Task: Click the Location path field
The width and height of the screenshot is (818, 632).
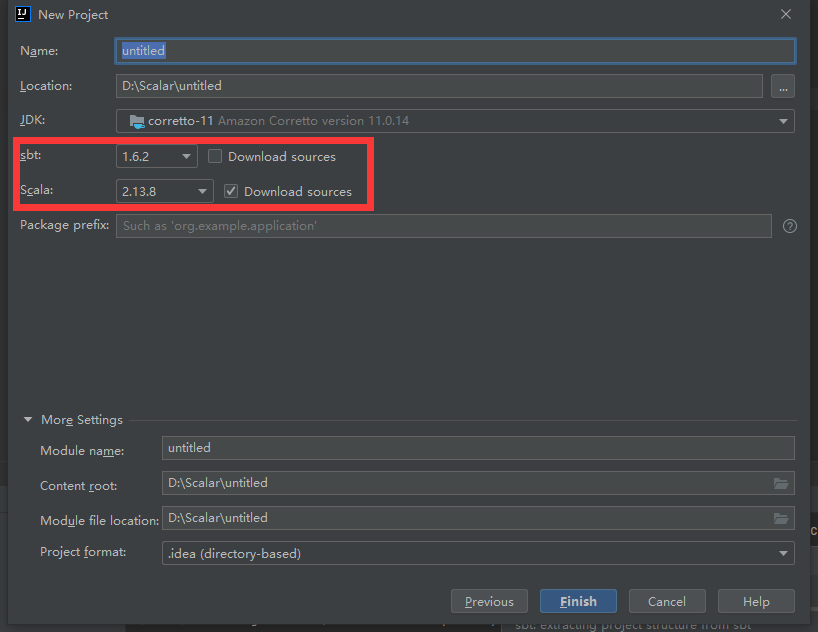Action: (439, 86)
